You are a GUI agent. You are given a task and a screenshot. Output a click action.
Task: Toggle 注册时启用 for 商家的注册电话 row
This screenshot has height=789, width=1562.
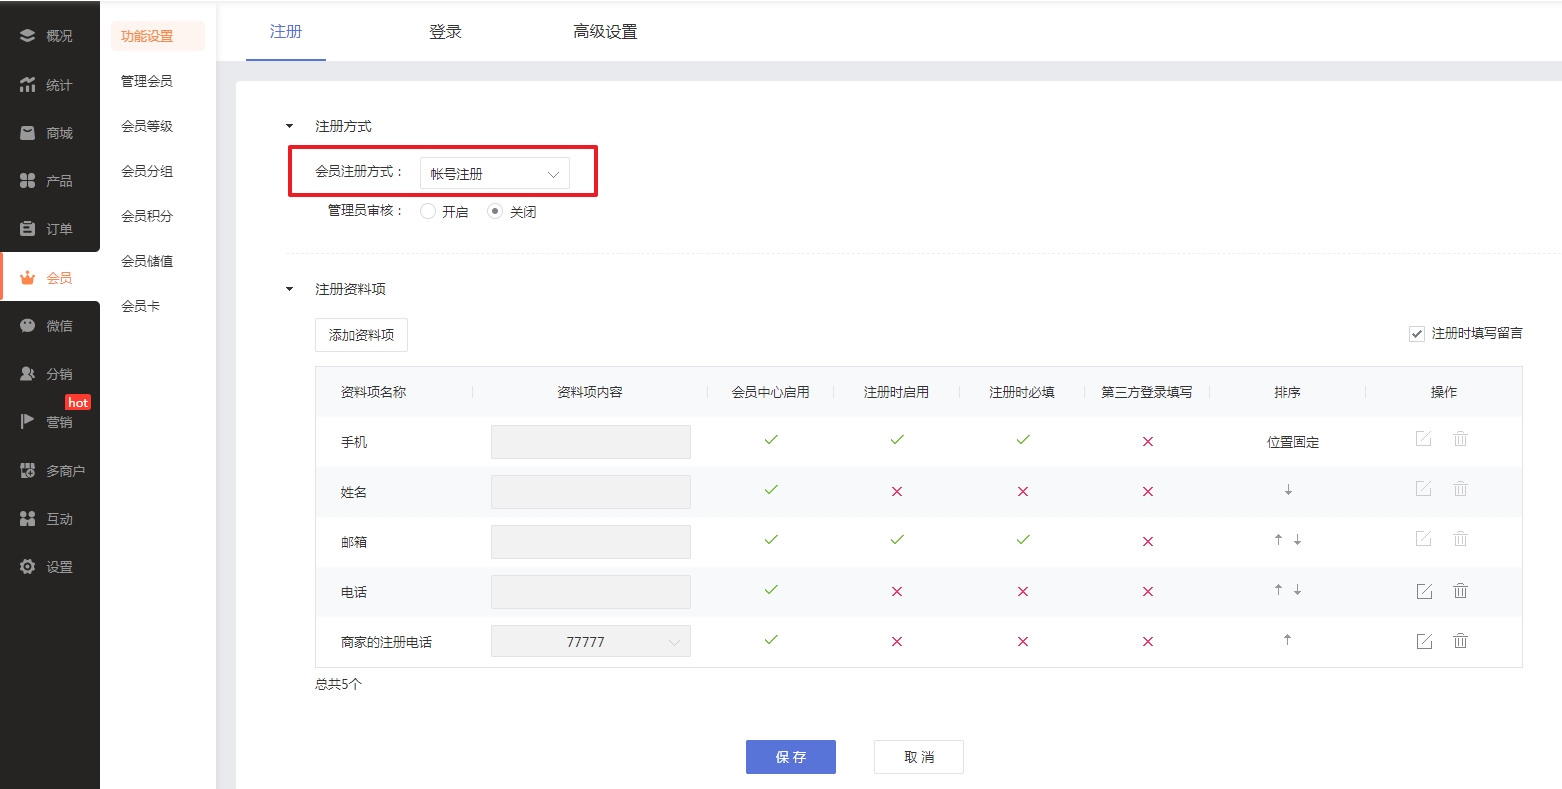tap(897, 641)
